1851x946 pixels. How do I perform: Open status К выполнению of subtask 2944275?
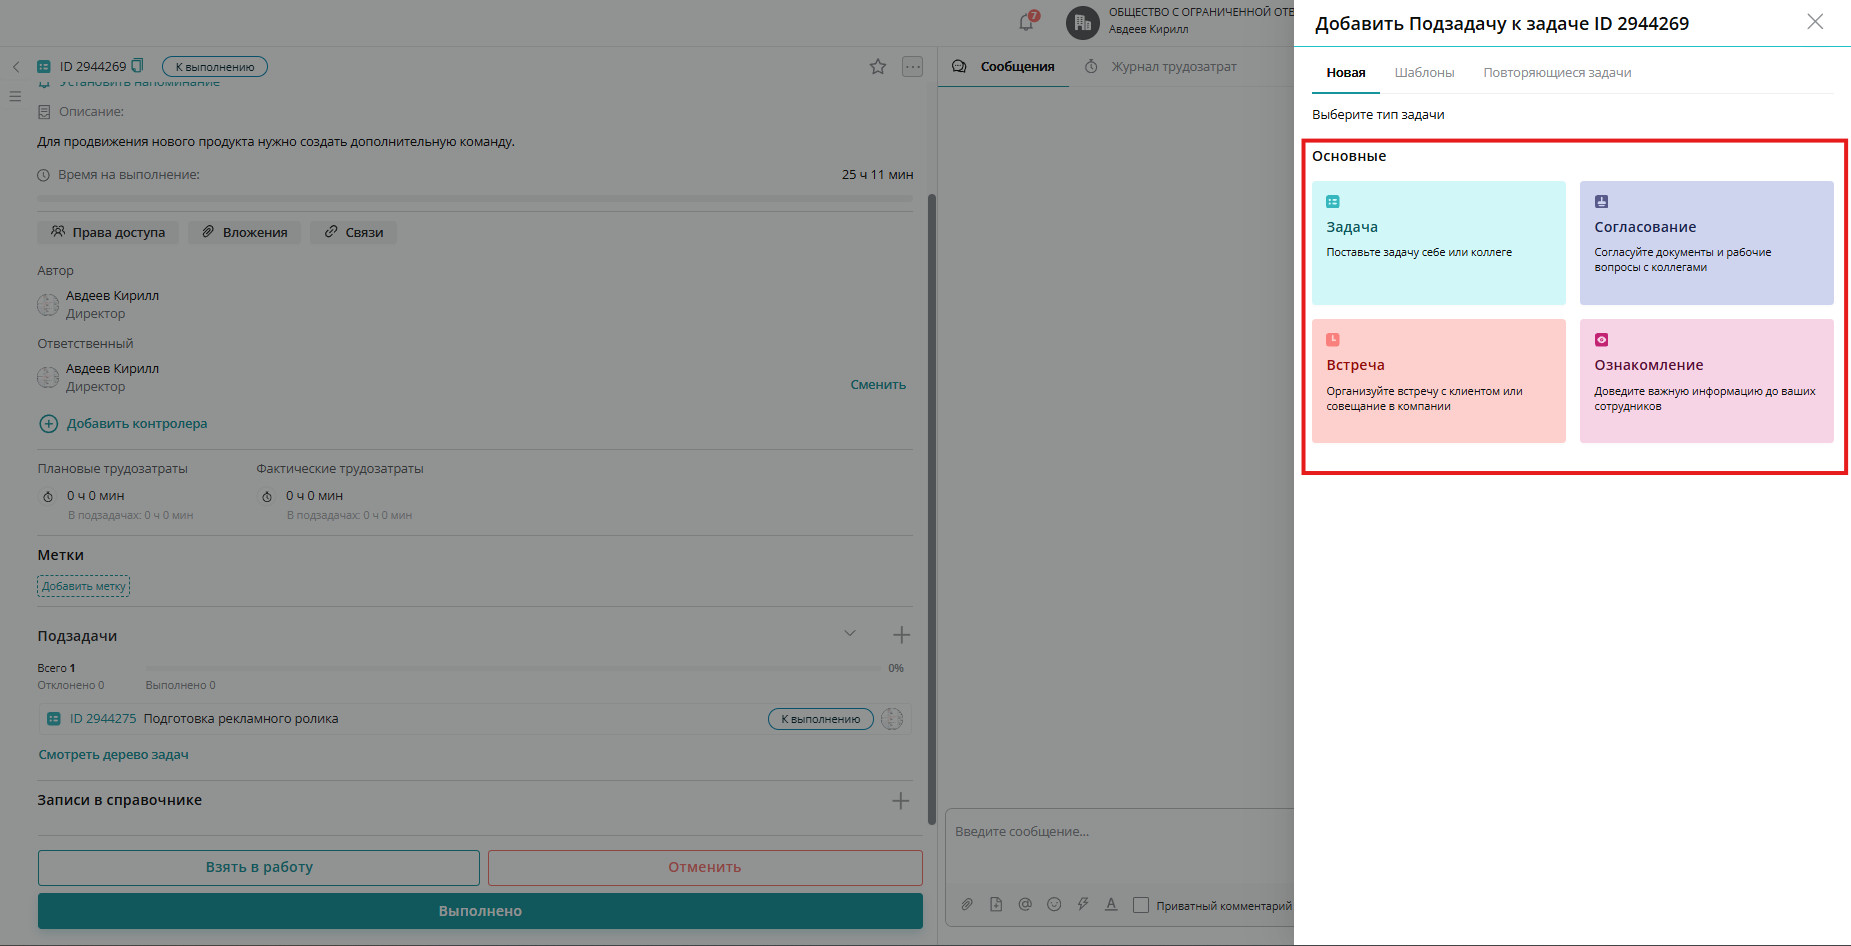(x=821, y=719)
